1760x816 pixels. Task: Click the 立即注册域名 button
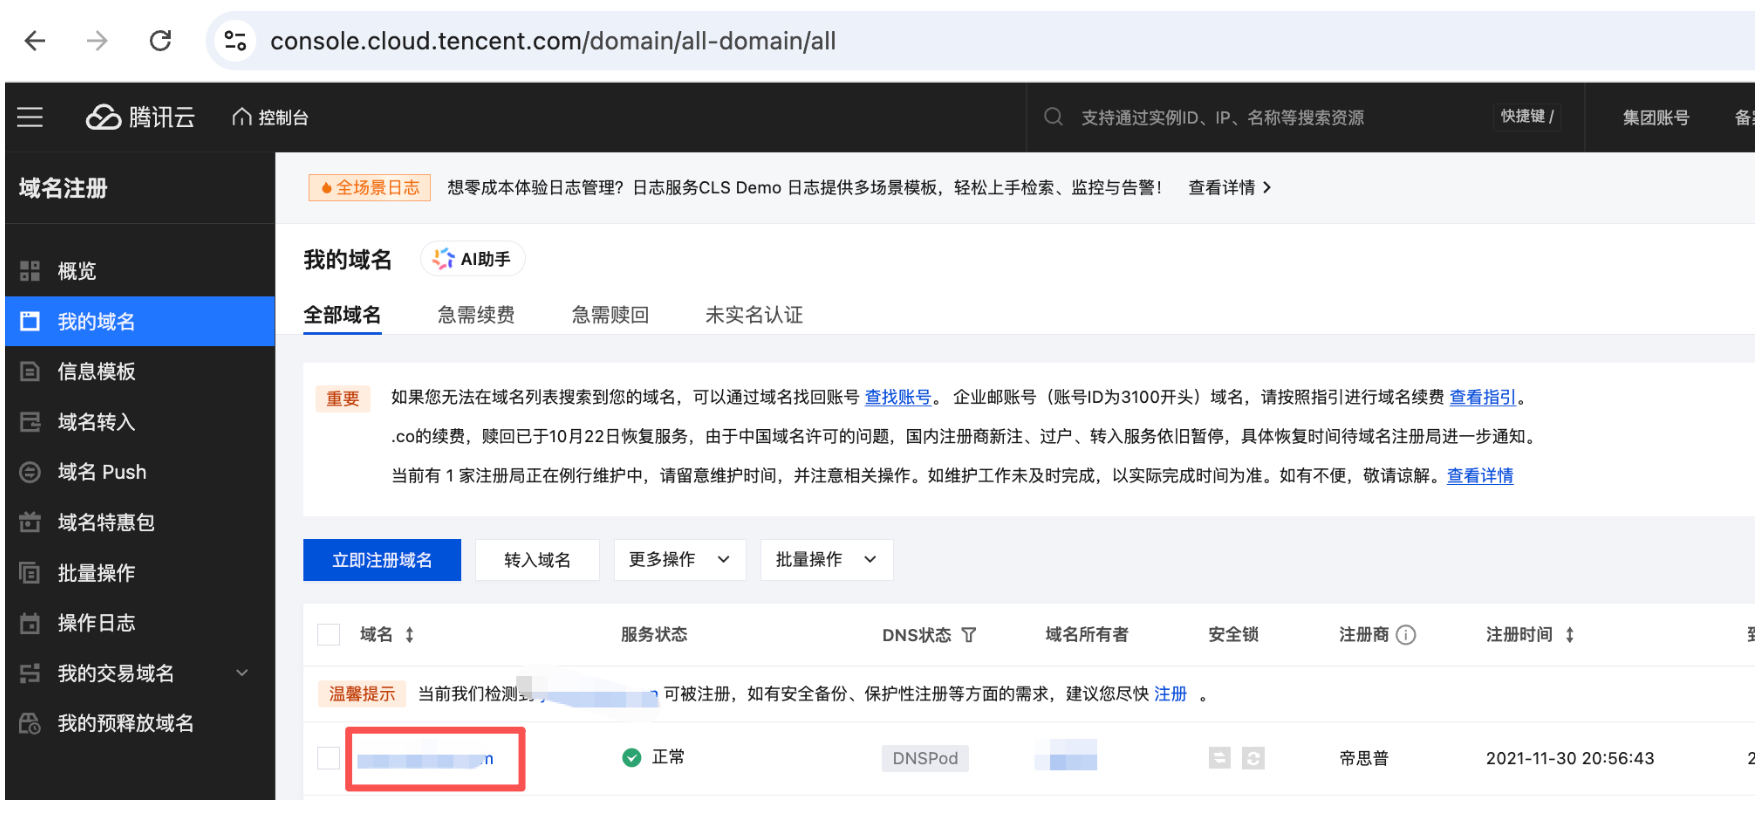pyautogui.click(x=382, y=560)
